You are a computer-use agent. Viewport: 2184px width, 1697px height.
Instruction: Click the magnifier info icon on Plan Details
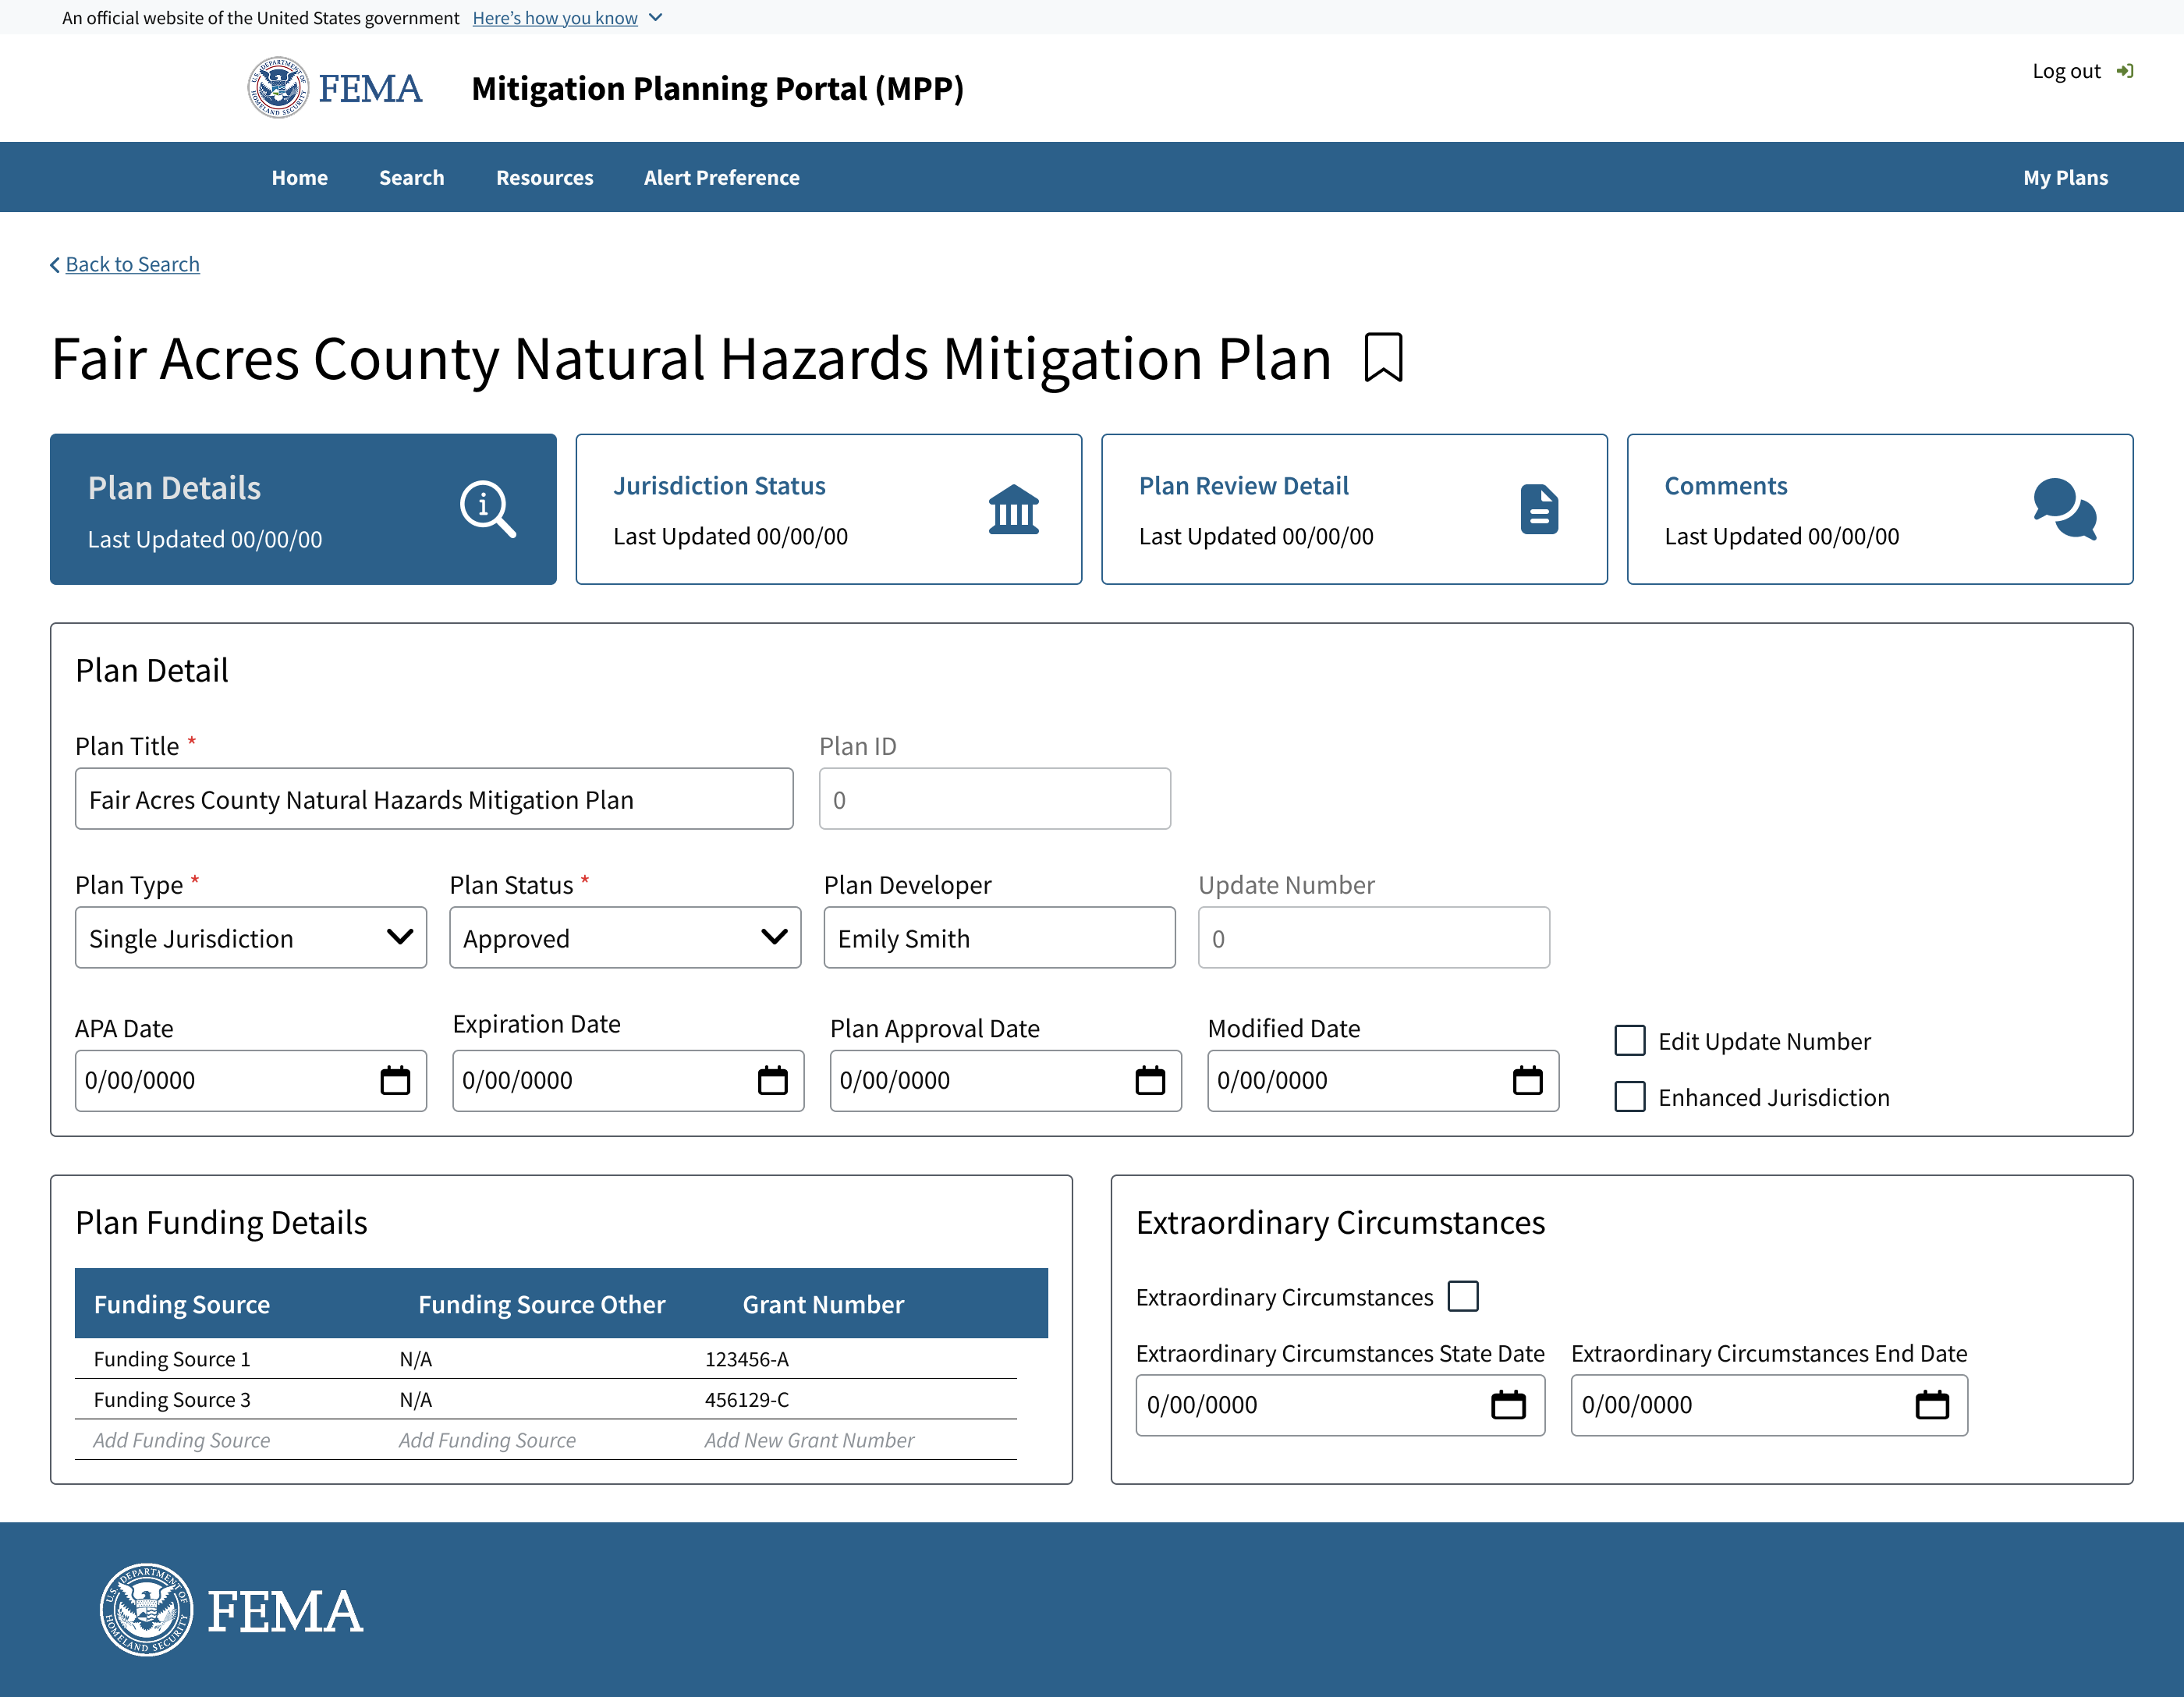pos(487,509)
